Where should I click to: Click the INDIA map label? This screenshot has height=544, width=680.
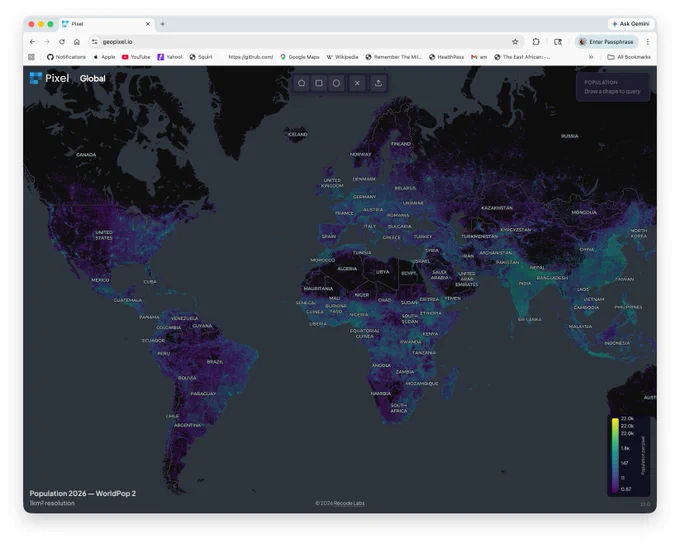click(525, 283)
